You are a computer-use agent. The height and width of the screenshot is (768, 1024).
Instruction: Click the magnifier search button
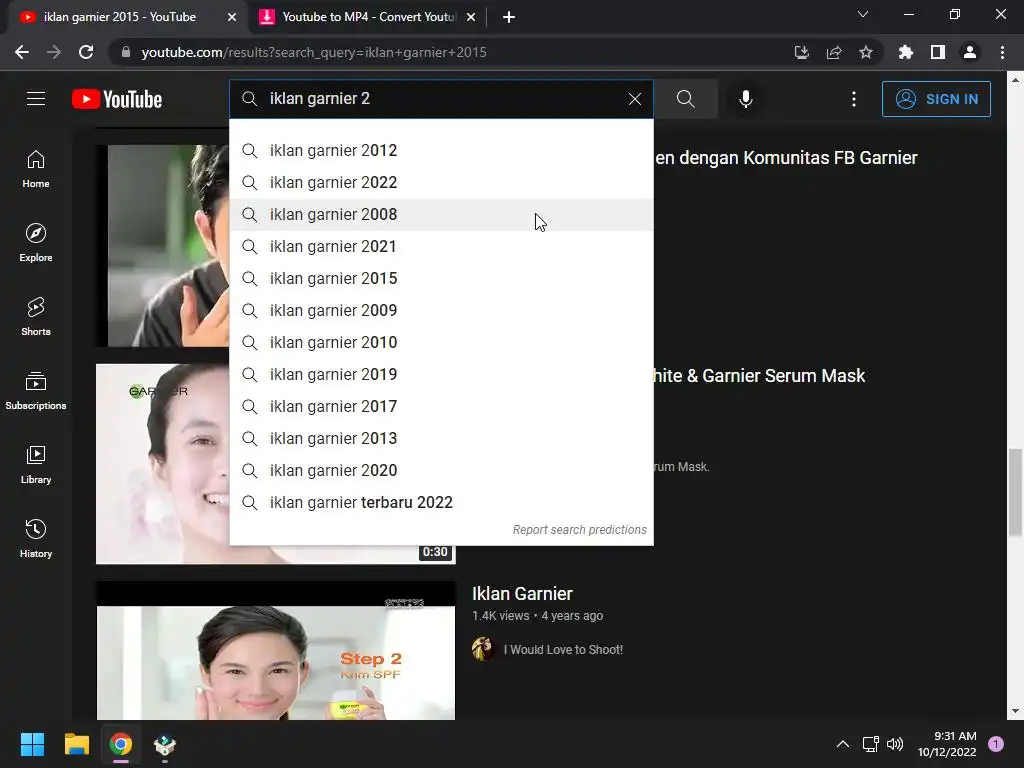coord(685,99)
